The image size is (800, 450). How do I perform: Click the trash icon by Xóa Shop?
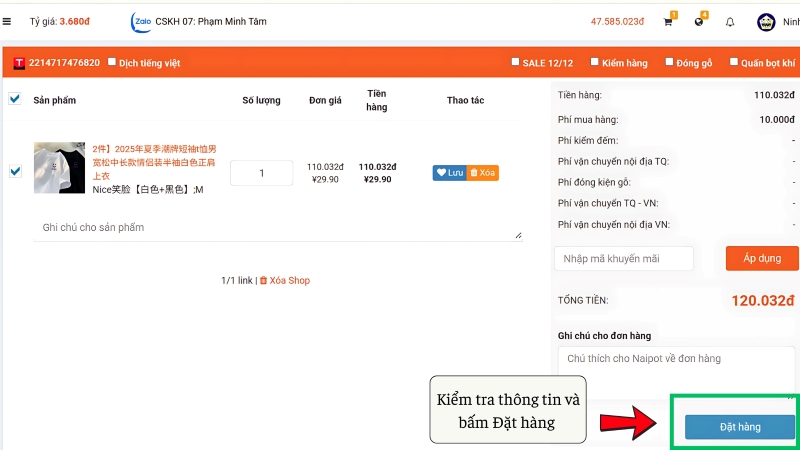[263, 281]
